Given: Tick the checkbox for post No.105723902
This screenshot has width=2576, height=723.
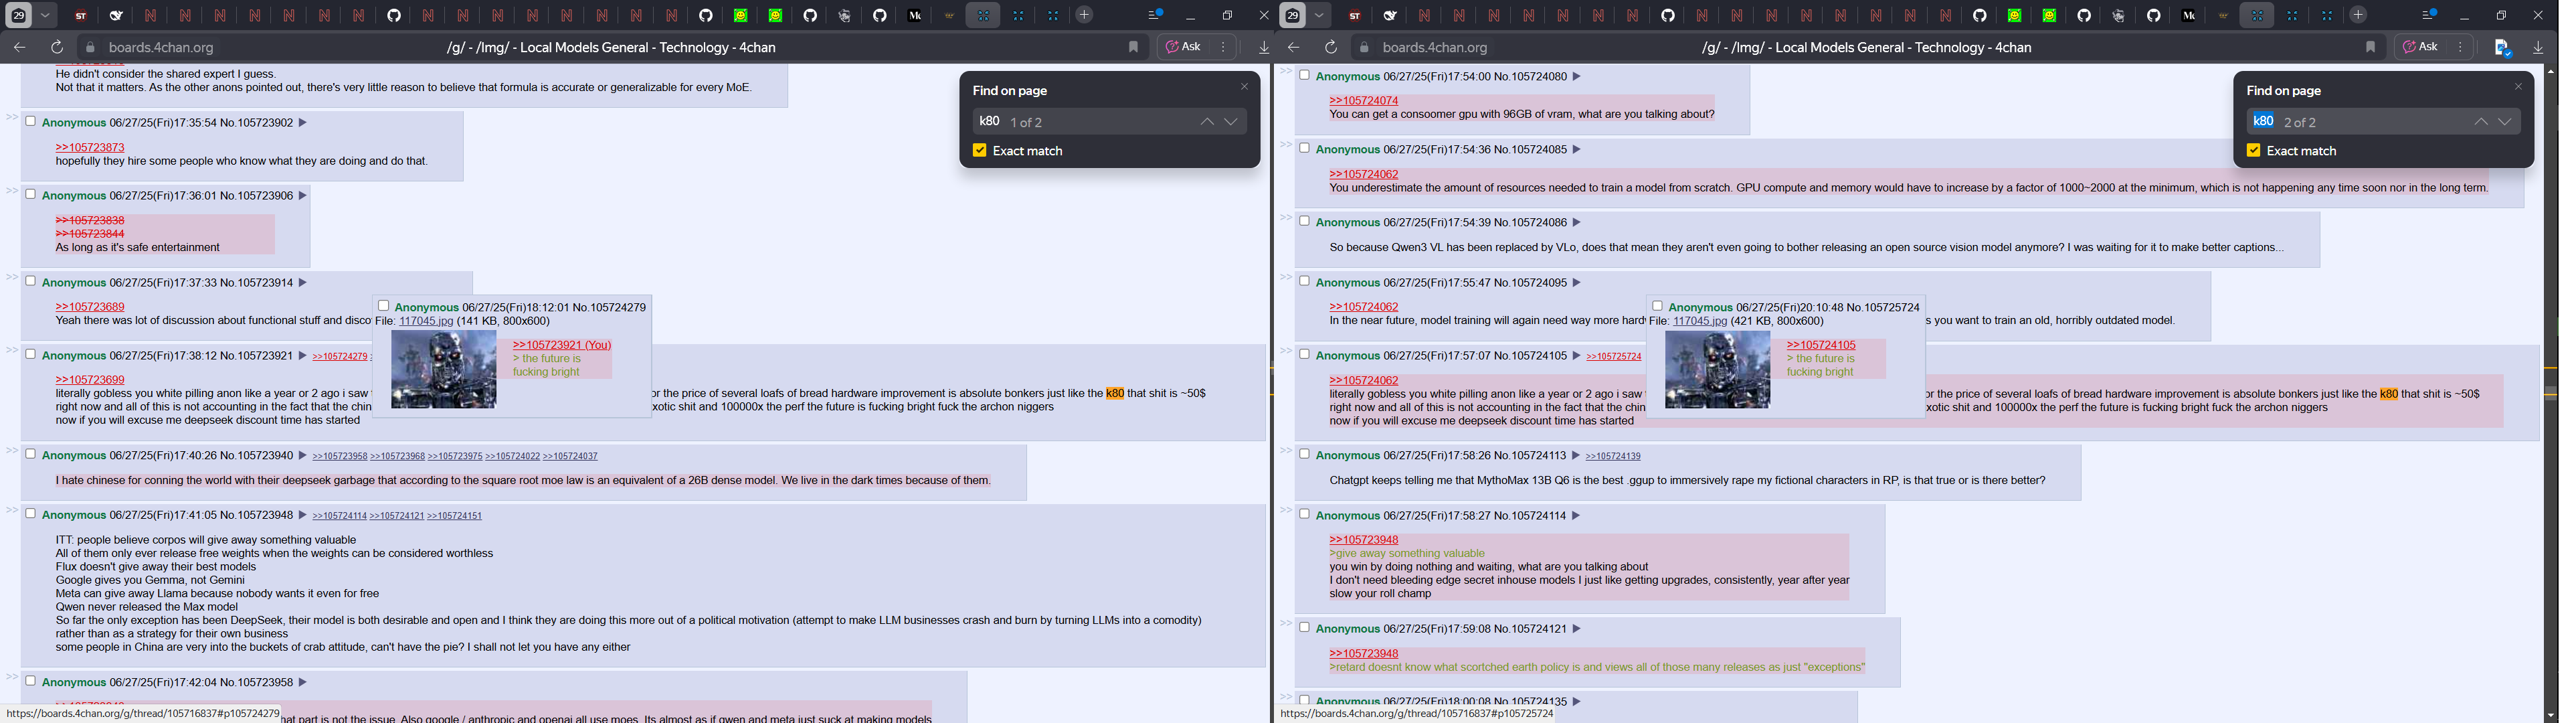Looking at the screenshot, I should tap(30, 121).
